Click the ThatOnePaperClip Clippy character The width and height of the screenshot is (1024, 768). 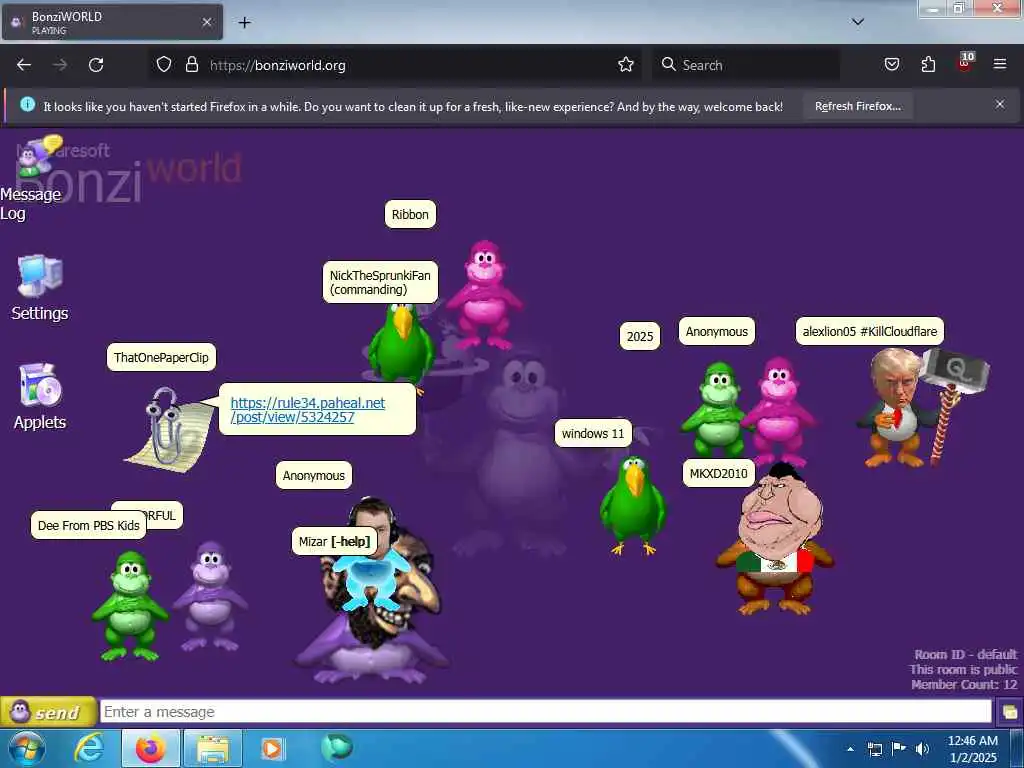click(170, 428)
